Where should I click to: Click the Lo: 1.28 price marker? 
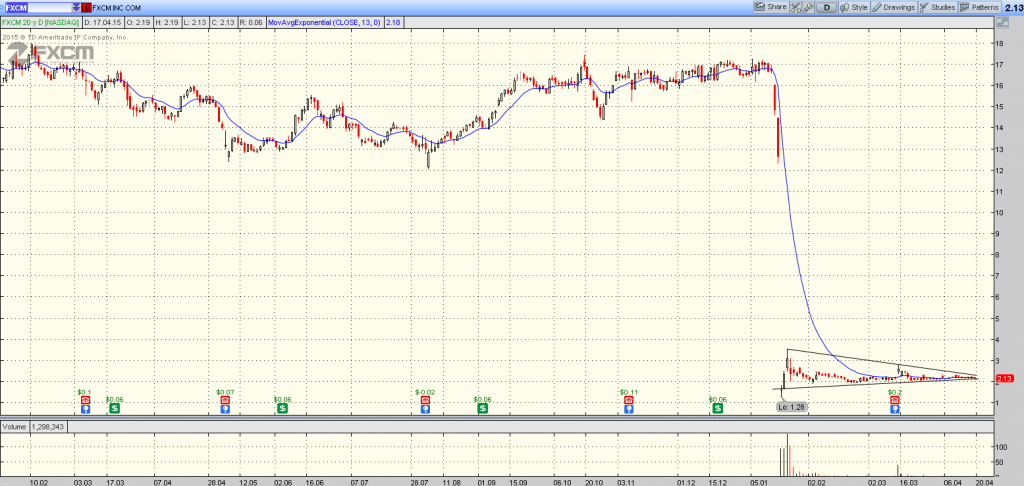pos(790,407)
